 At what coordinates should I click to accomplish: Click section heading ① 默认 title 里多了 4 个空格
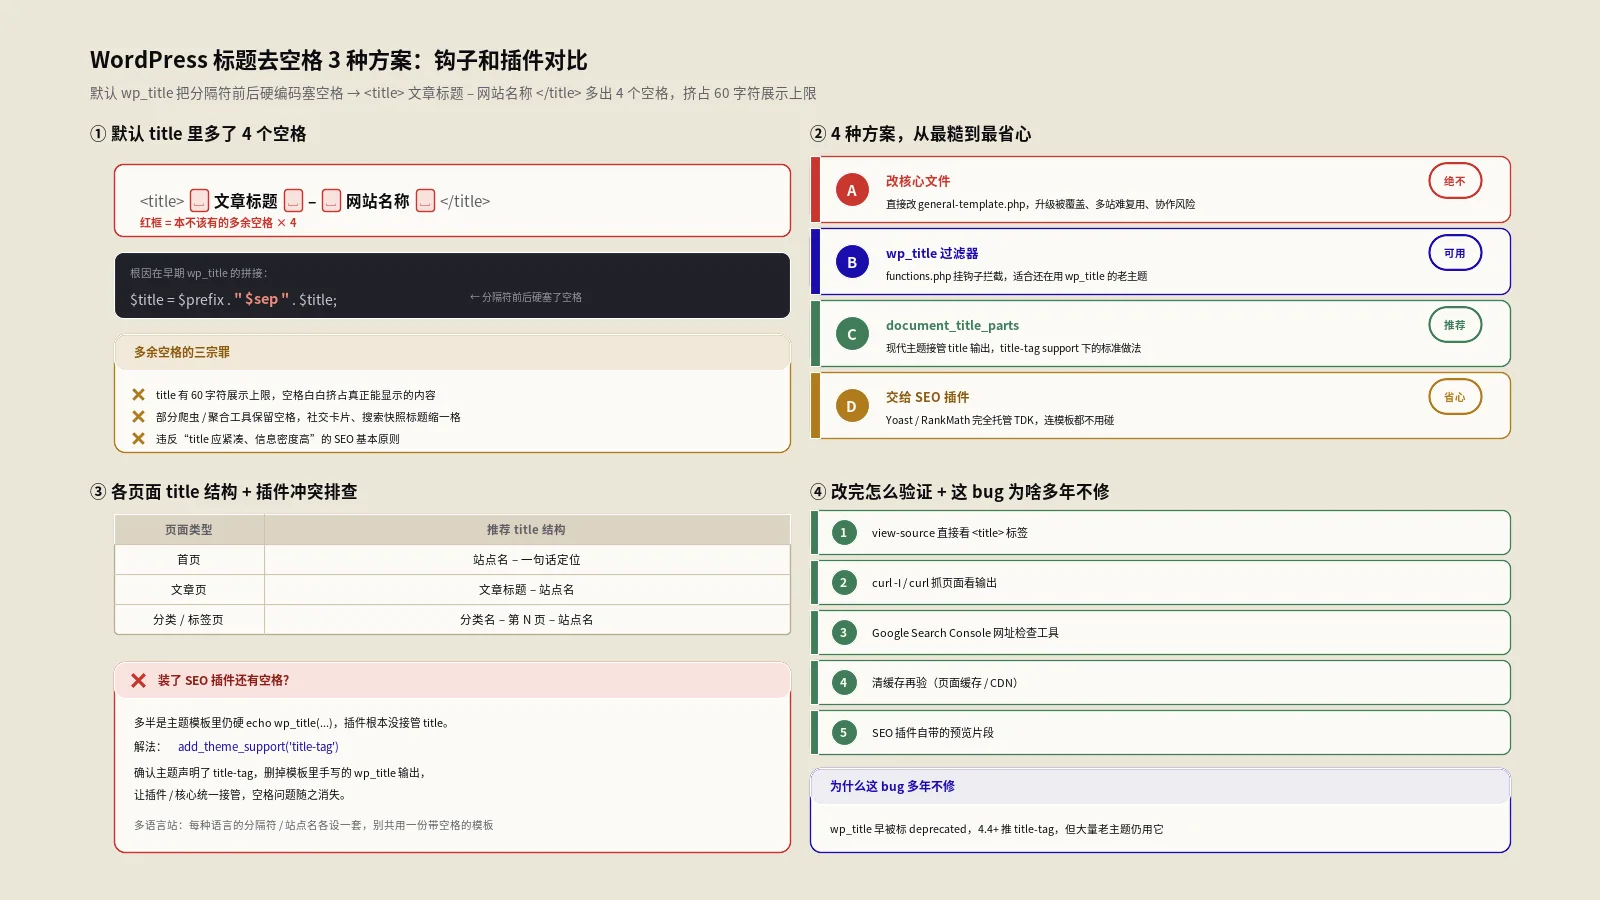[x=198, y=134]
